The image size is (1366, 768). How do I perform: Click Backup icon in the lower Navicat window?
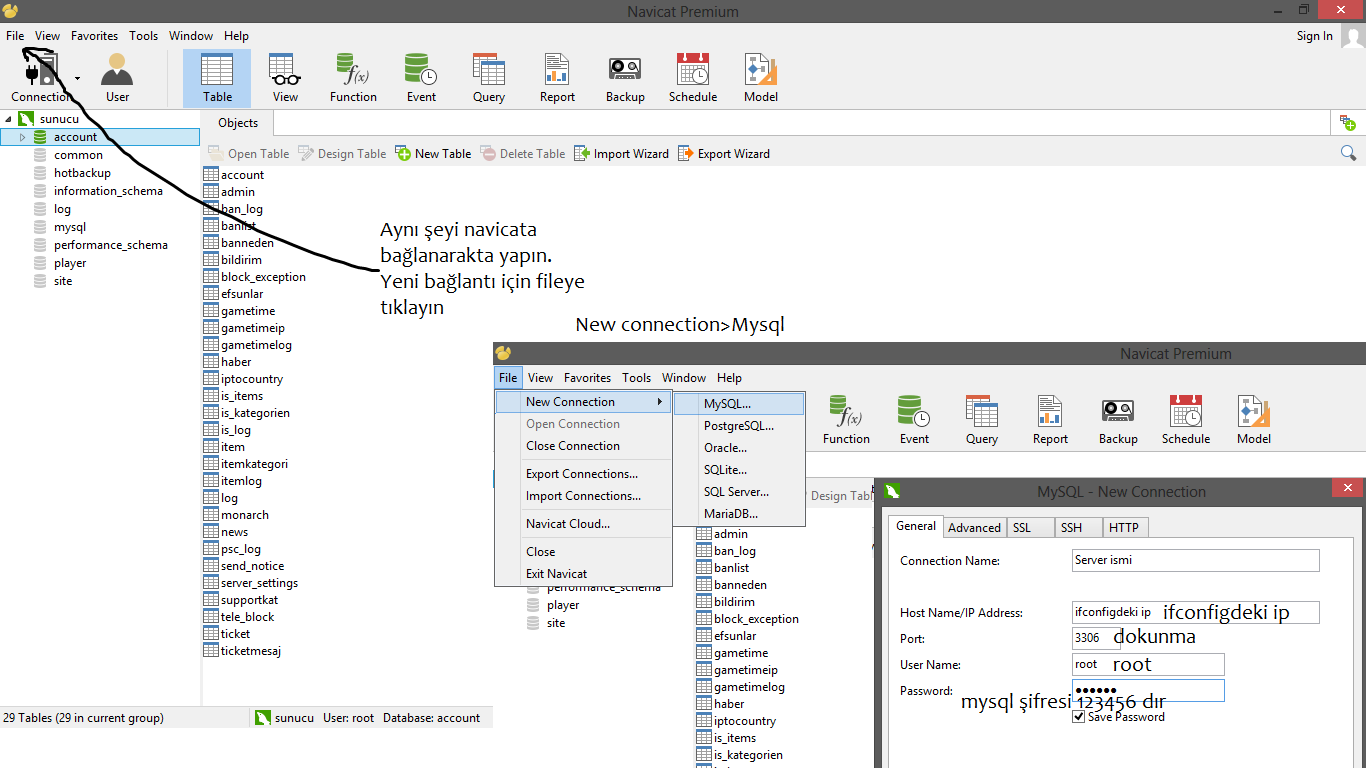click(x=1118, y=420)
